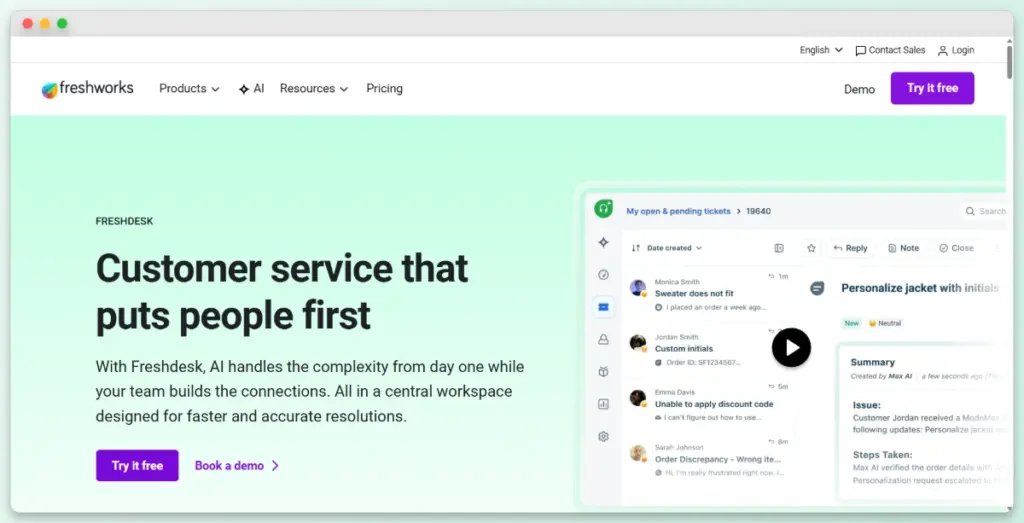Screen dimensions: 1024x523
Task: Play the Freshdesk demo video
Action: pyautogui.click(x=791, y=348)
